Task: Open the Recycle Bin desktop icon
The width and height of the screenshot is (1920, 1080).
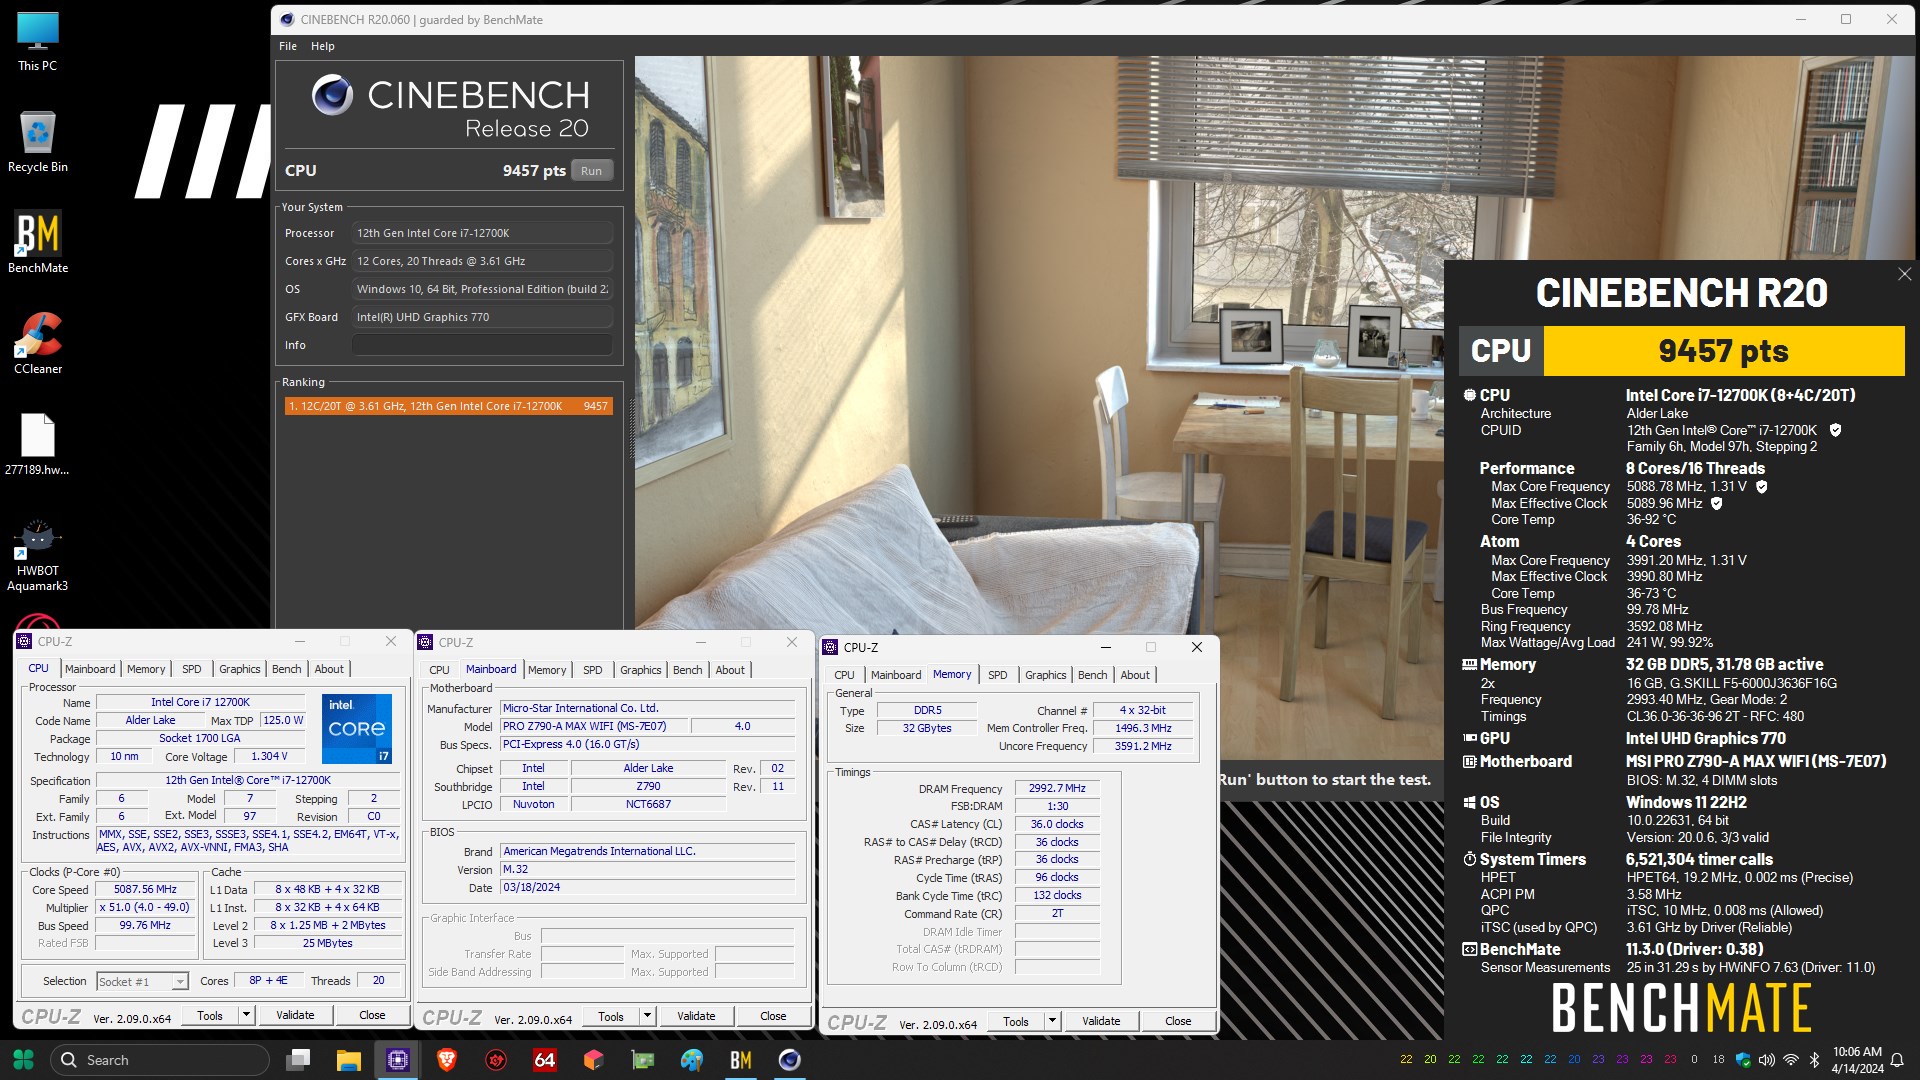Action: click(x=38, y=142)
